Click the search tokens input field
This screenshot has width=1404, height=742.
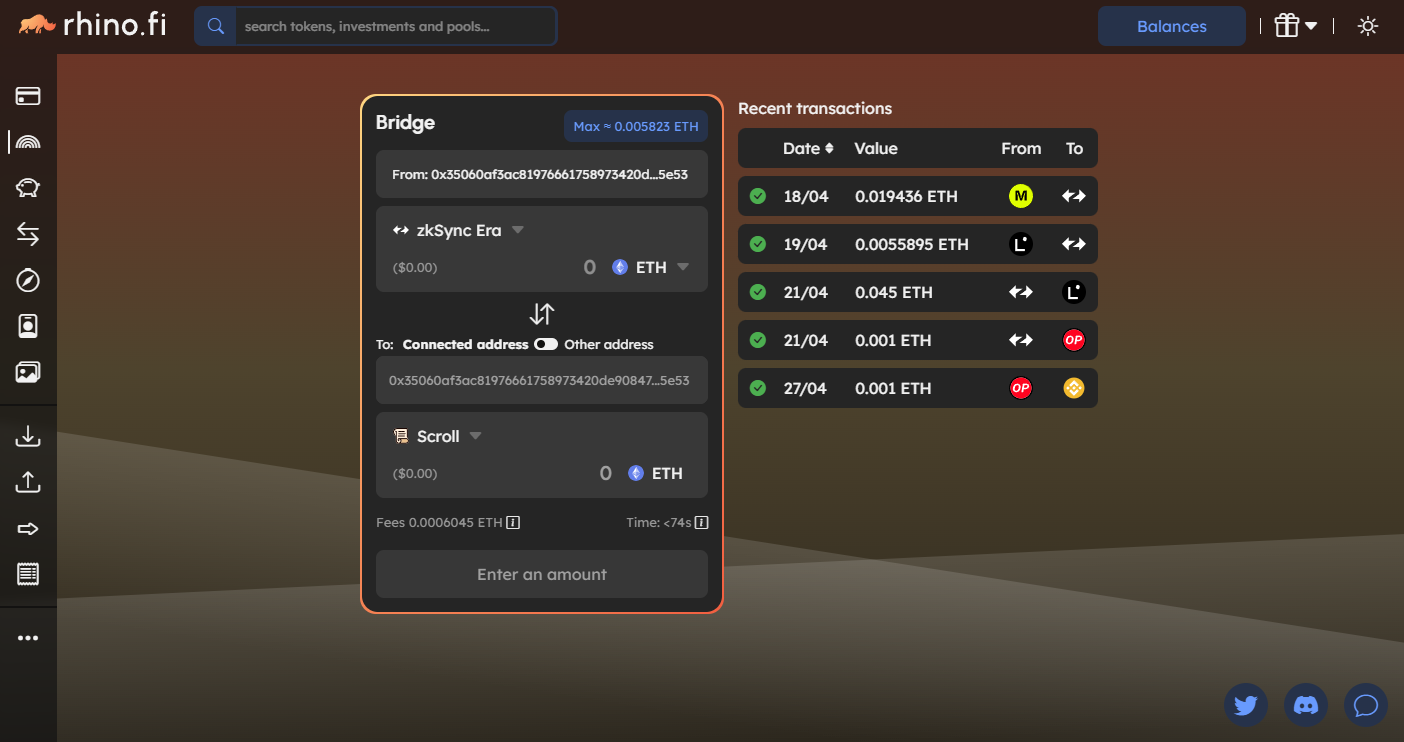tap(395, 27)
